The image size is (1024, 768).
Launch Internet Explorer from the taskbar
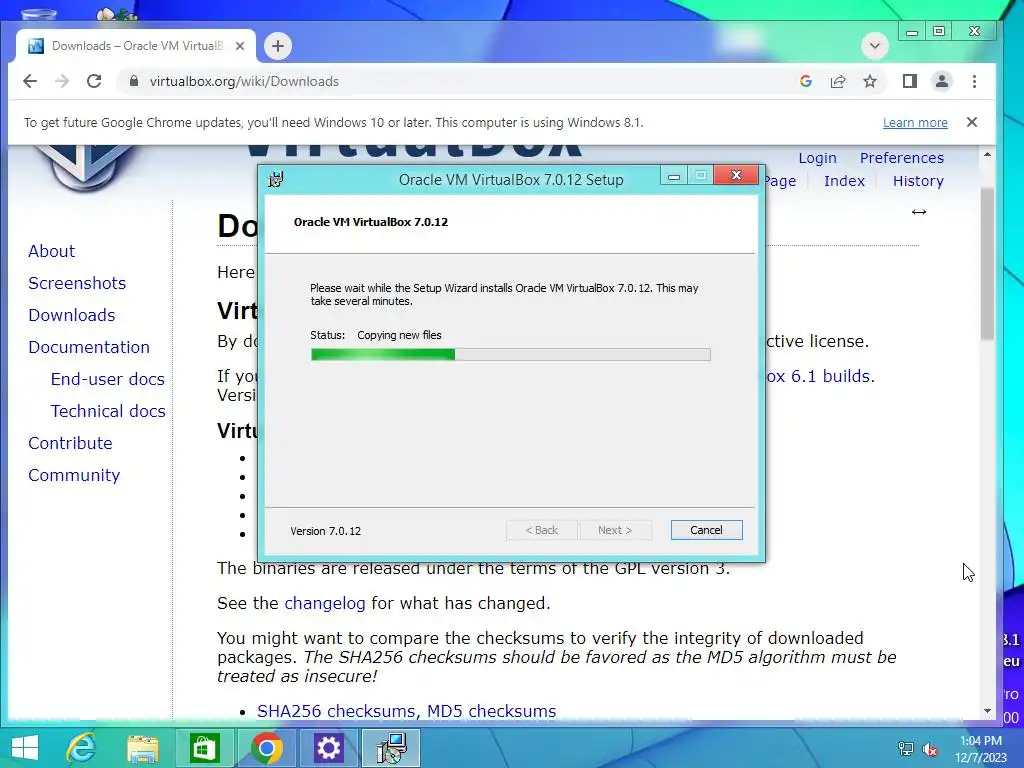pyautogui.click(x=81, y=748)
